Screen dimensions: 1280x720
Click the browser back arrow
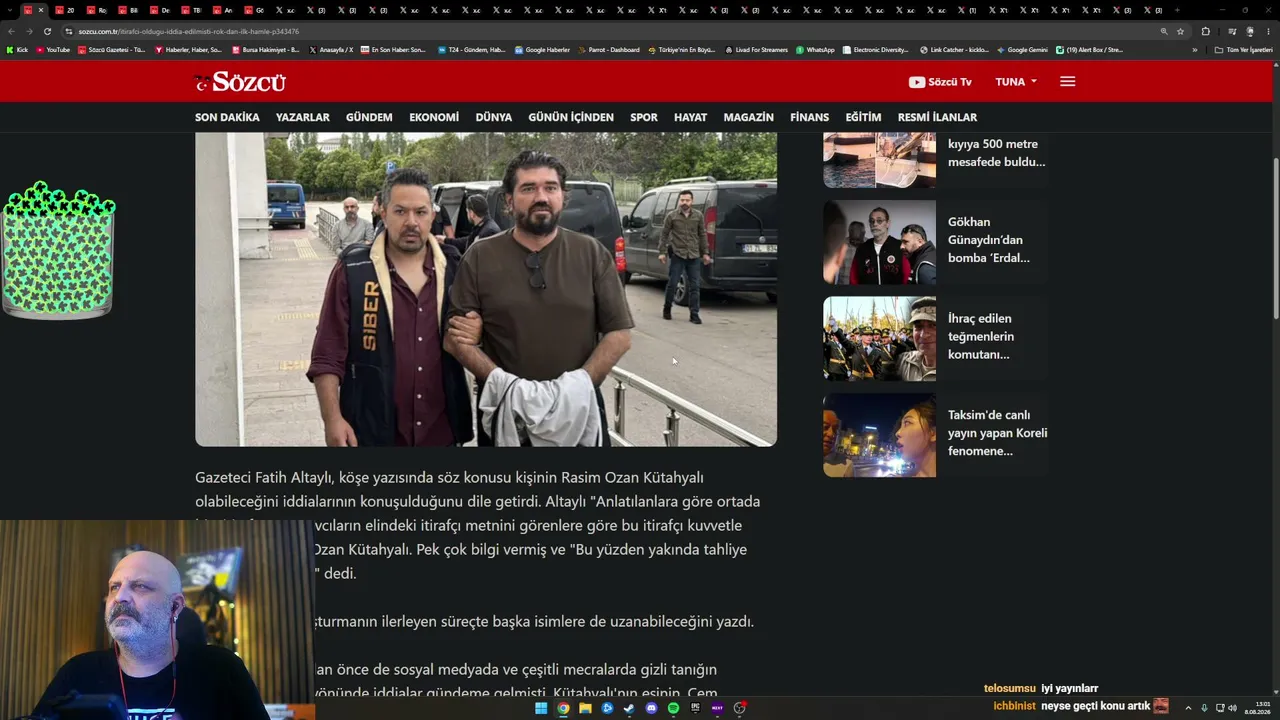click(x=11, y=31)
